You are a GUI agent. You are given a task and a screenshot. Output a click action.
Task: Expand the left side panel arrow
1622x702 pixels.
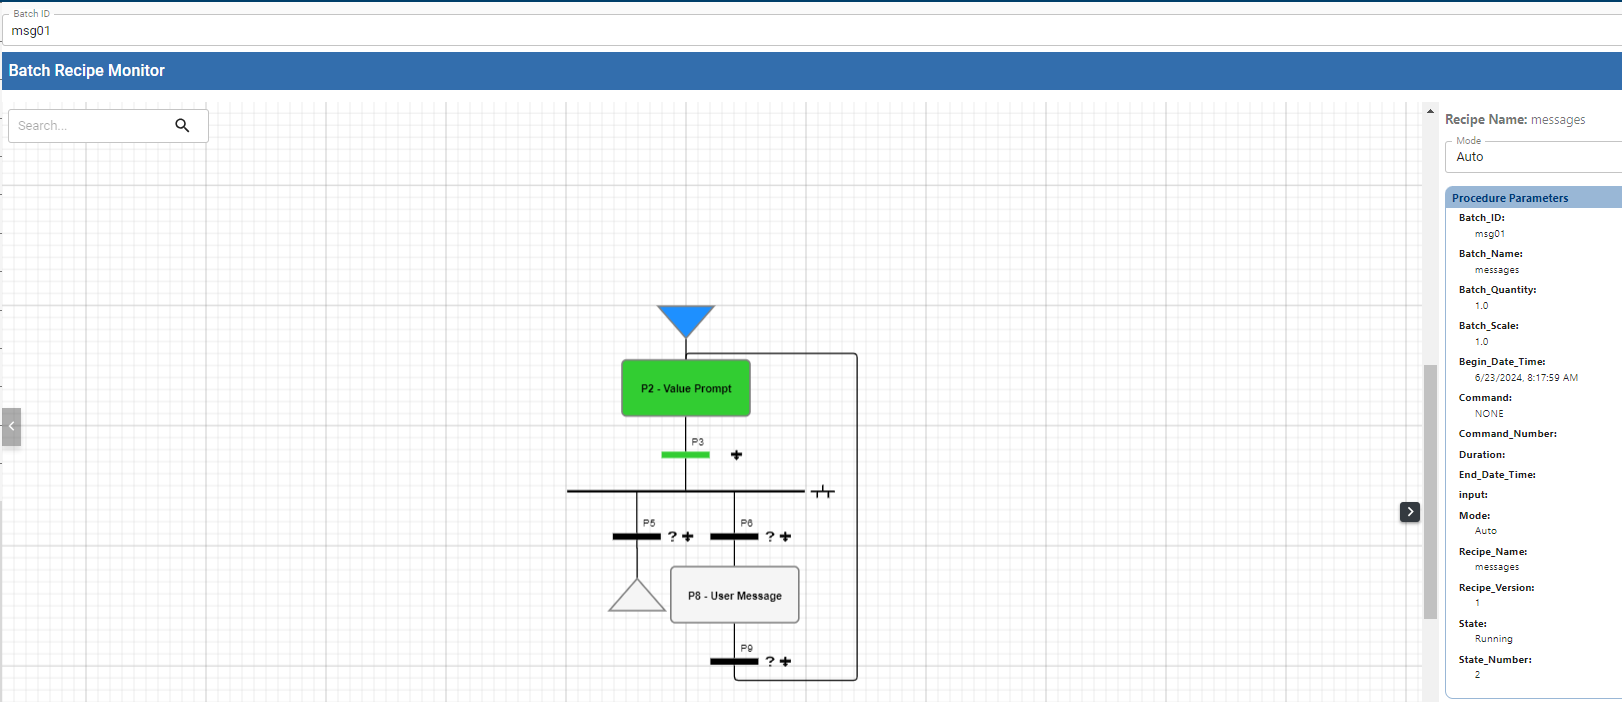click(x=11, y=426)
